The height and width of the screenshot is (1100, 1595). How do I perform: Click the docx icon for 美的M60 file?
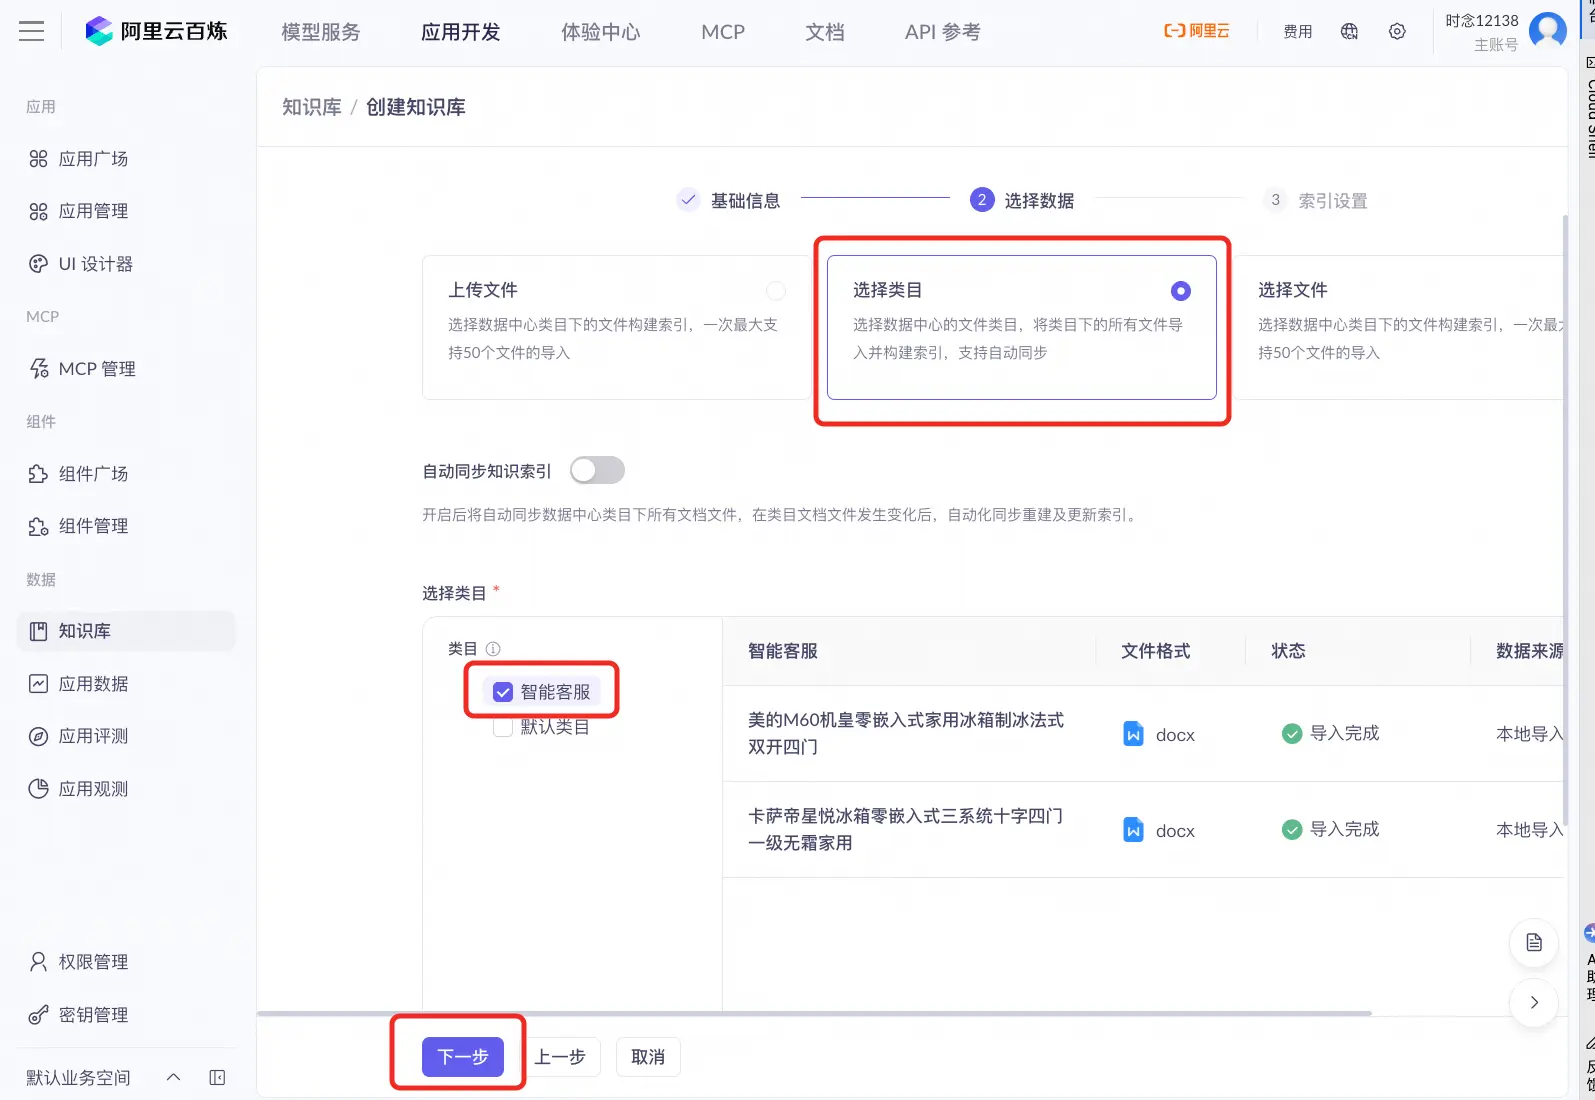coord(1133,734)
